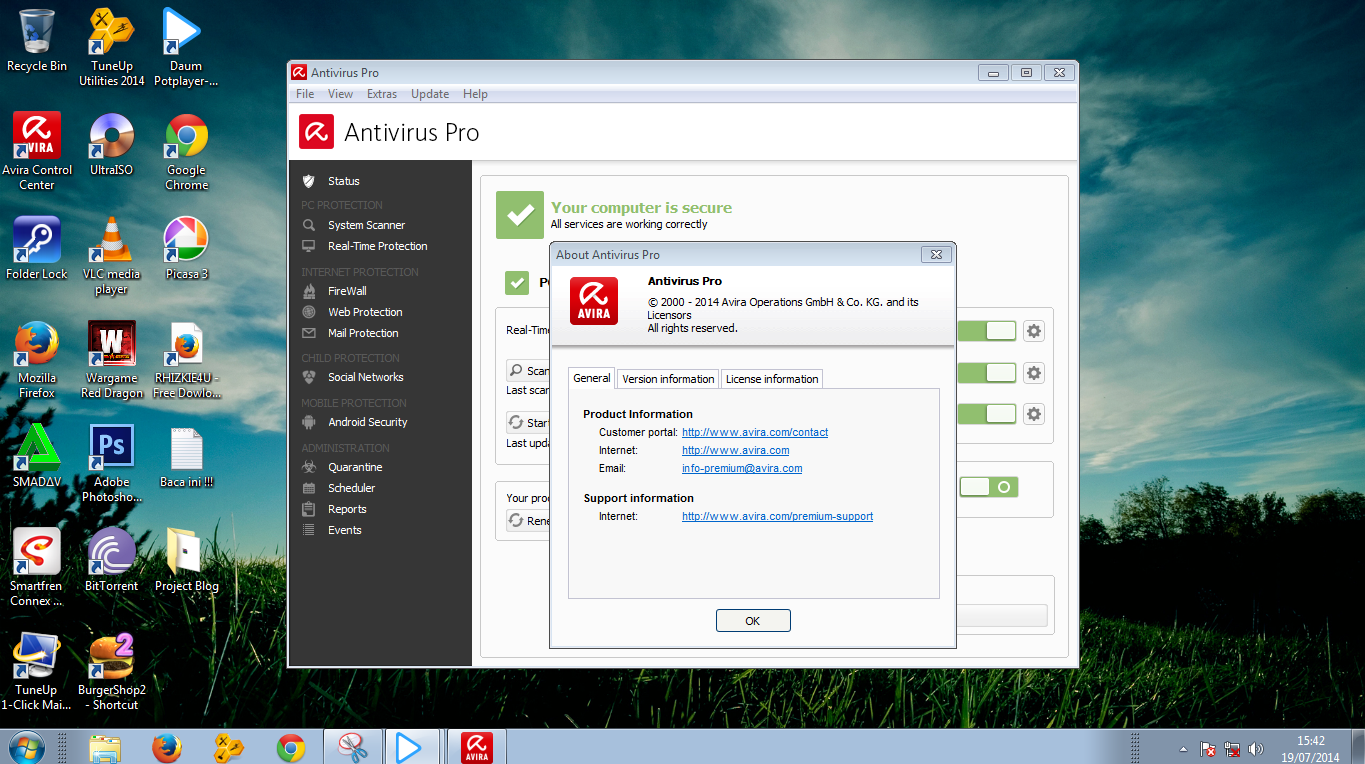Click the Firefox icon in the taskbar
The height and width of the screenshot is (764, 1365).
click(167, 747)
